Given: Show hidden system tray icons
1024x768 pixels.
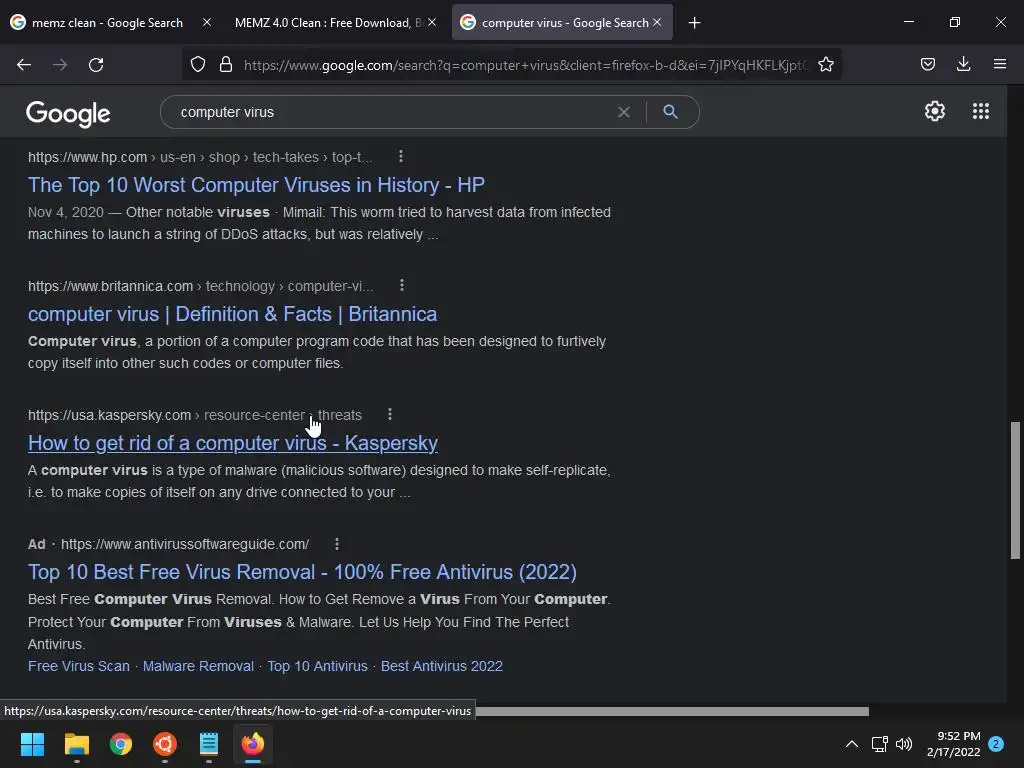Looking at the screenshot, I should pos(852,744).
